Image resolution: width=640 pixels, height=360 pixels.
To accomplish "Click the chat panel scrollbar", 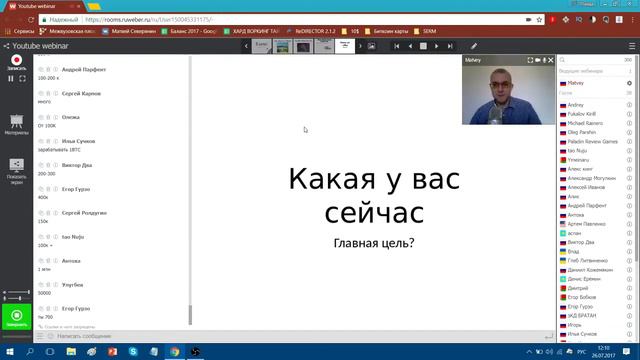I will (x=190, y=314).
